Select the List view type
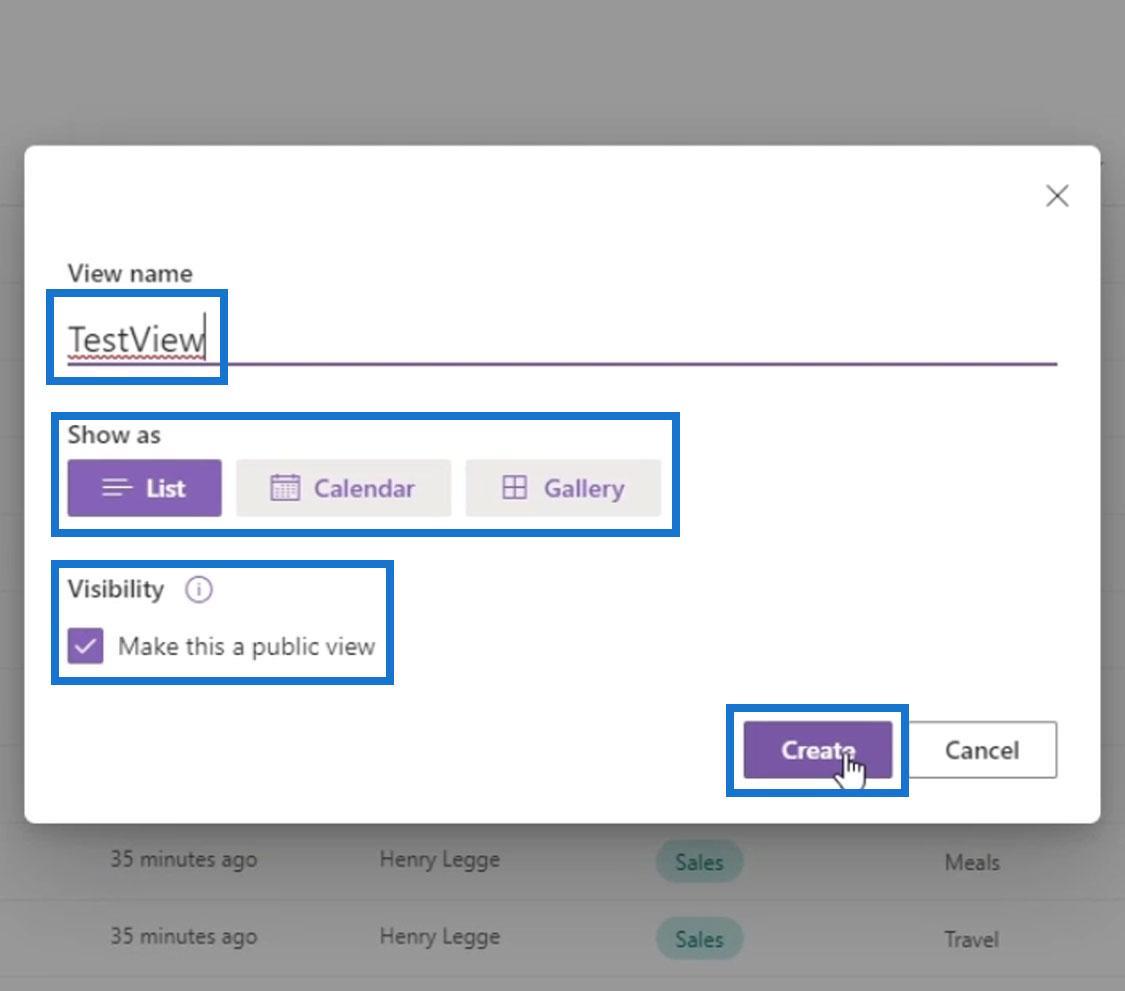The height and width of the screenshot is (991, 1125). [x=144, y=488]
